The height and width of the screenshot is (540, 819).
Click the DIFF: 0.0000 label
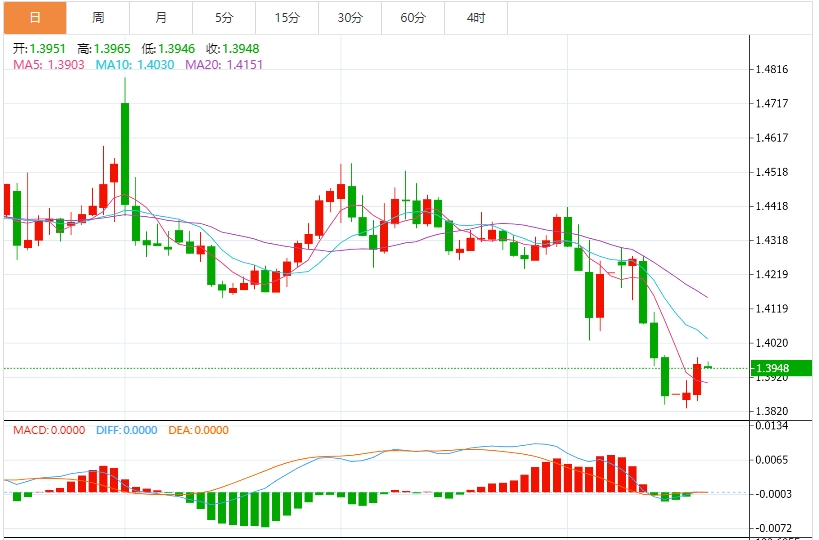pyautogui.click(x=126, y=430)
